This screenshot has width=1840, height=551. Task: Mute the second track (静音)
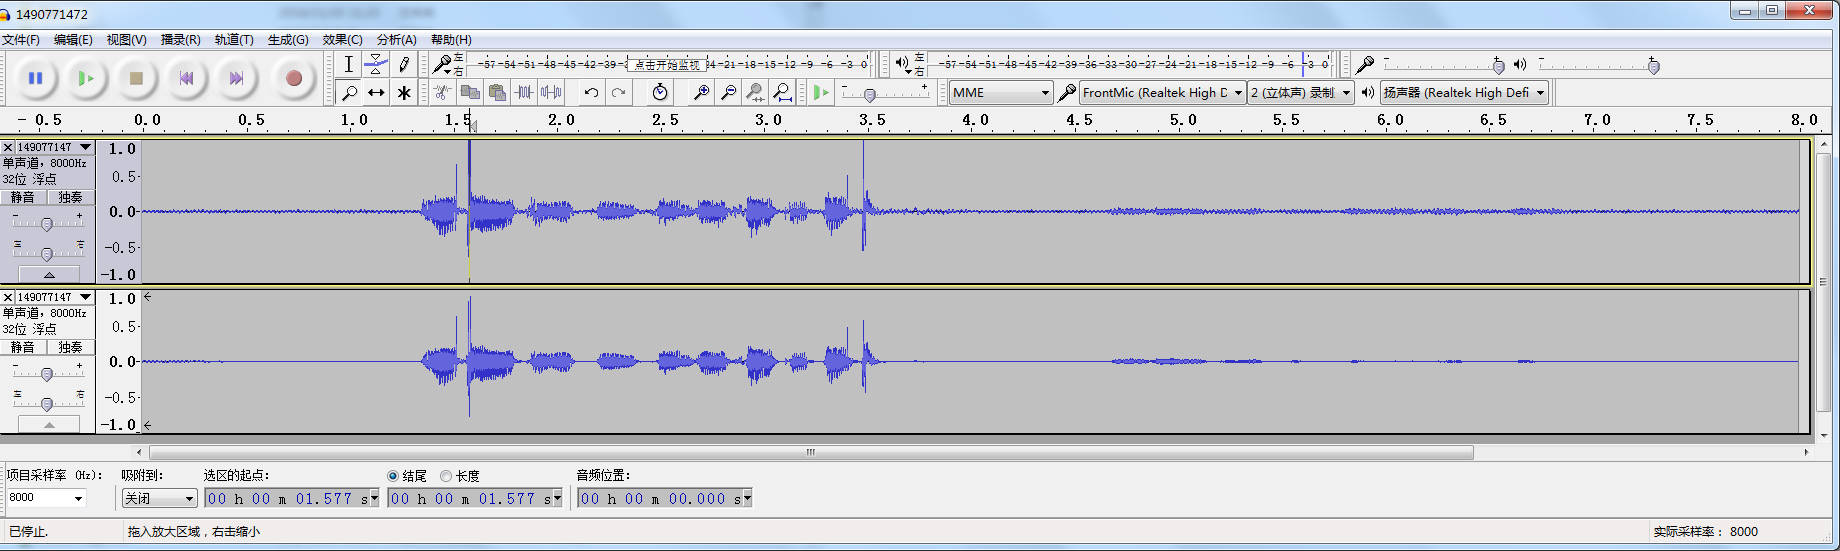click(24, 347)
